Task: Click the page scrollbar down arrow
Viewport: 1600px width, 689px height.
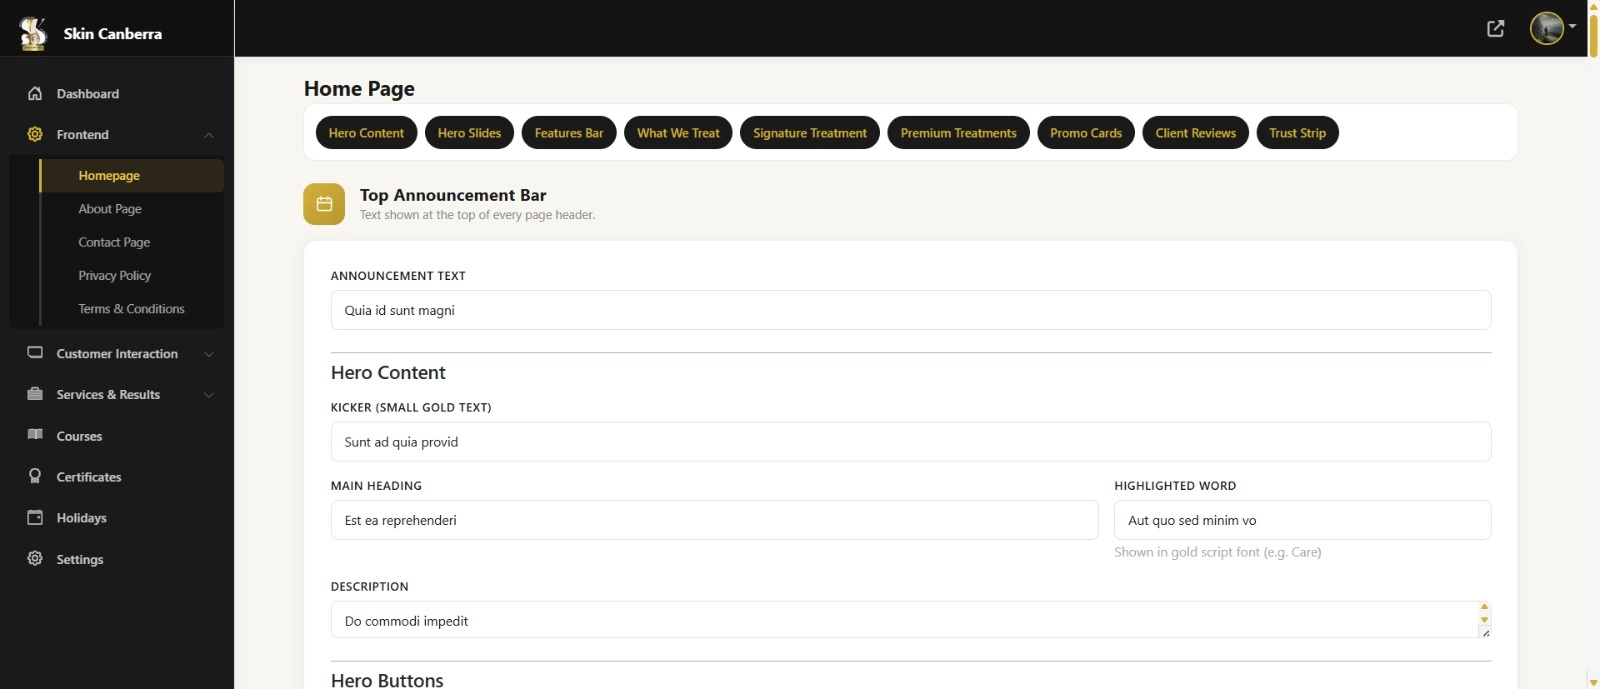Action: (x=1593, y=682)
